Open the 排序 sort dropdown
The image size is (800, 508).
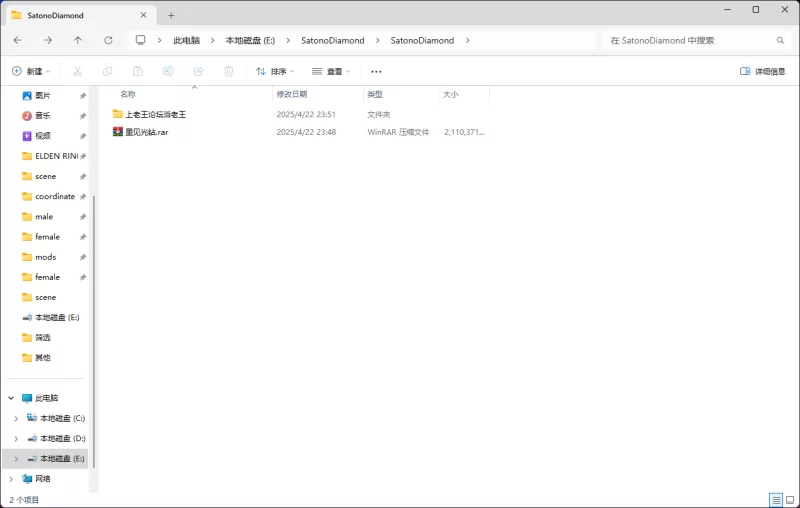coord(275,71)
